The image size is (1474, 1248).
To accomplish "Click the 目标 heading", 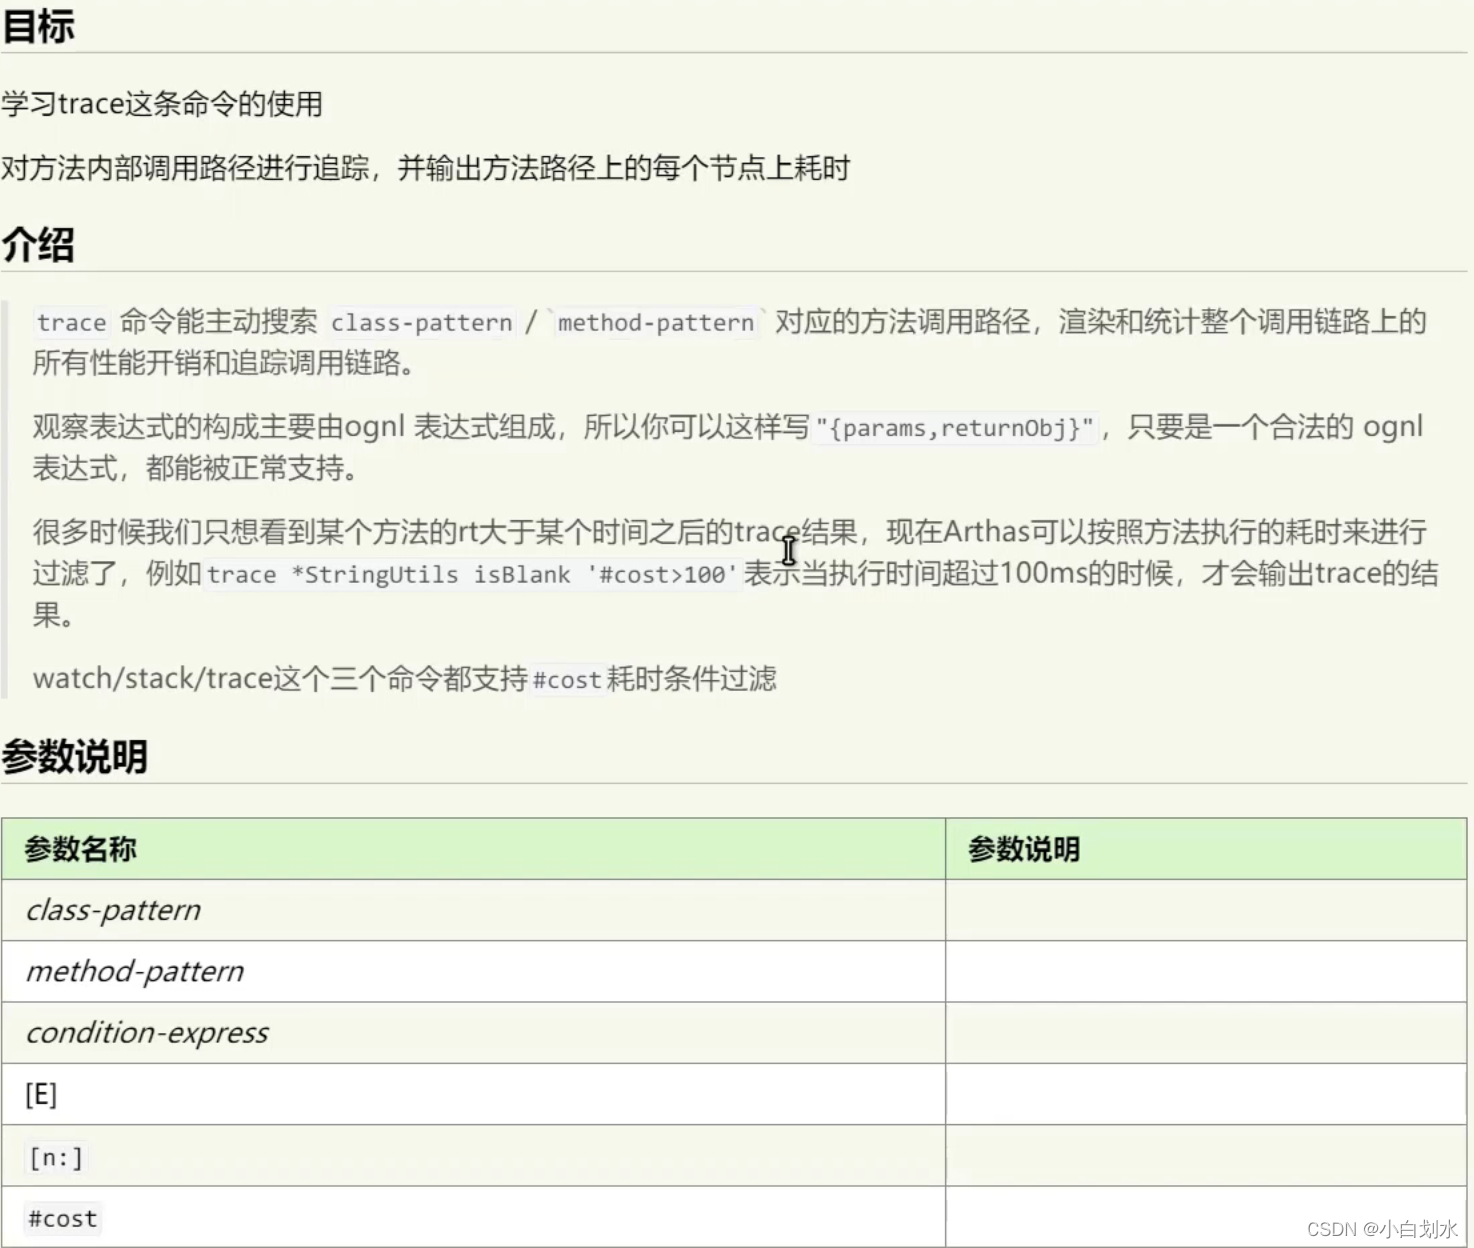I will tap(38, 26).
